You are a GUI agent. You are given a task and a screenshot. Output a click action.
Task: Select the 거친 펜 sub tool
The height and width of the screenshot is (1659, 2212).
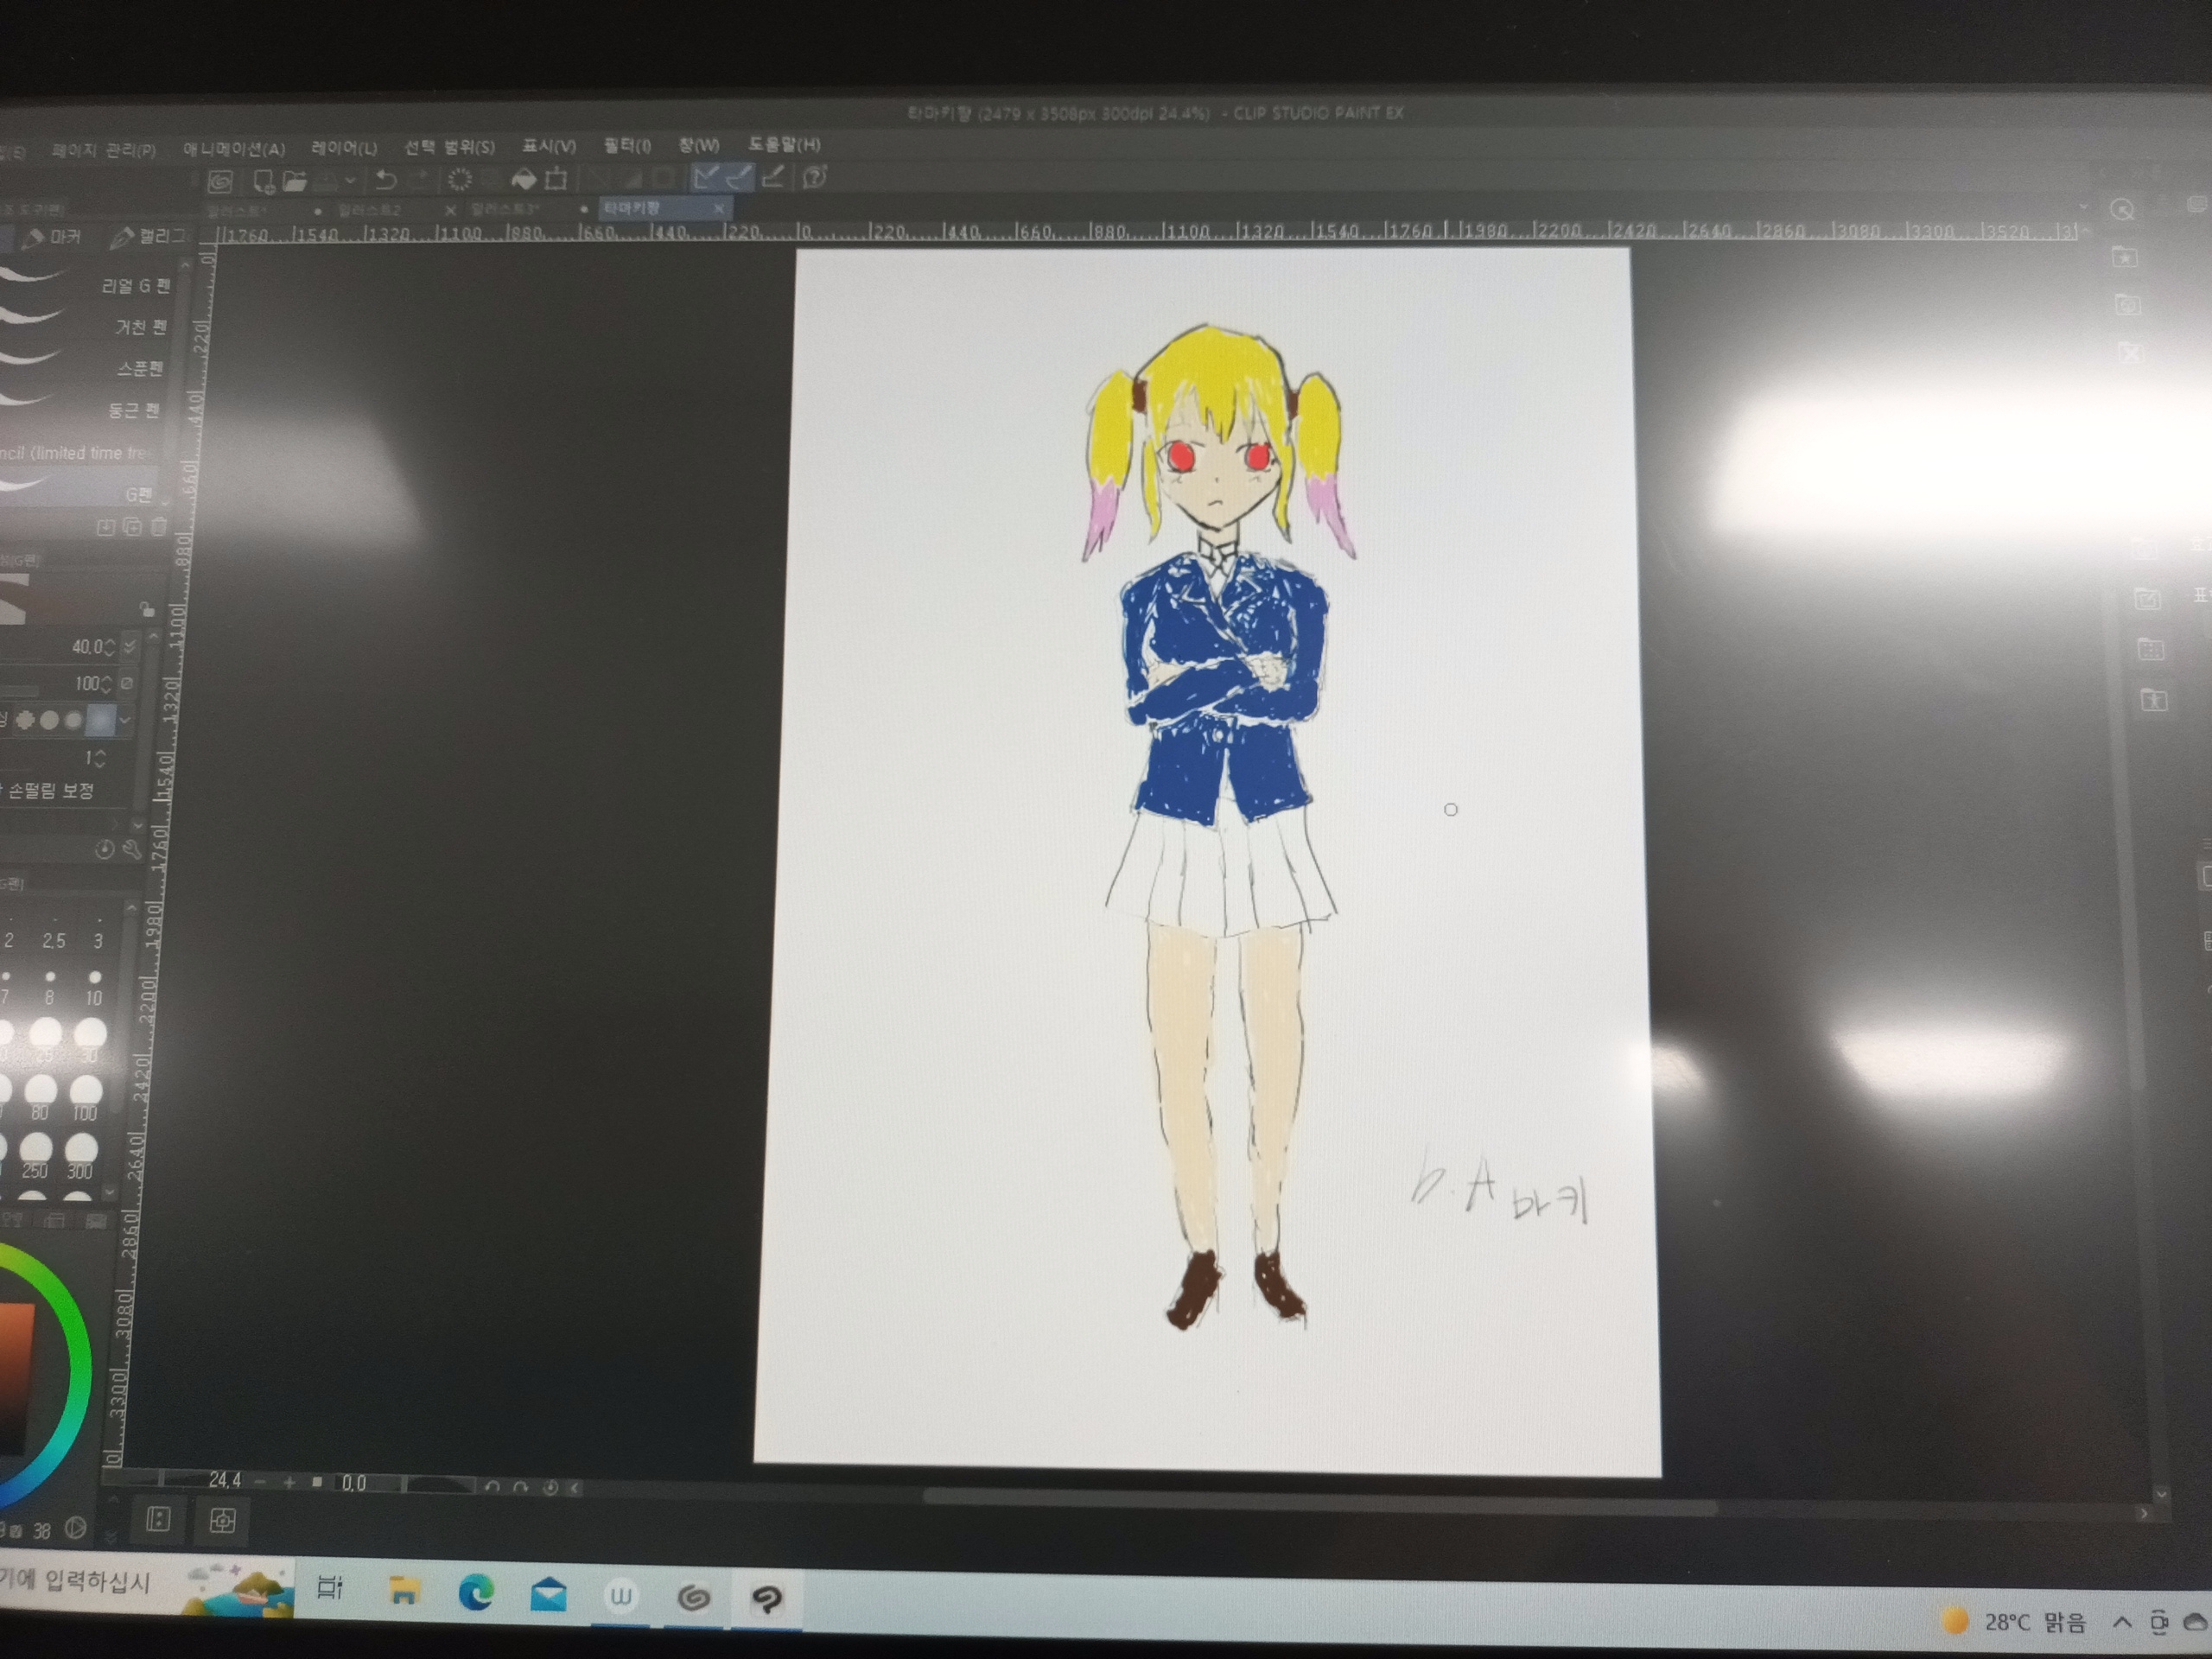[140, 328]
